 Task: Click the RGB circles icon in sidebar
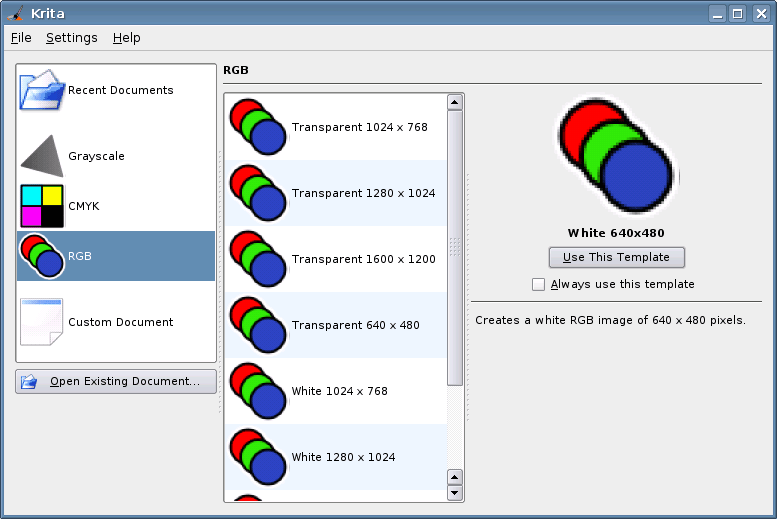pos(42,256)
